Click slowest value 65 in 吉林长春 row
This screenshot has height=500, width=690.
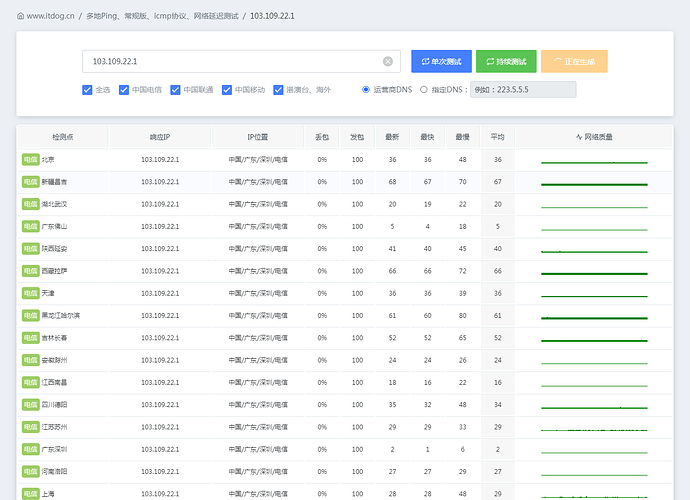pos(462,338)
